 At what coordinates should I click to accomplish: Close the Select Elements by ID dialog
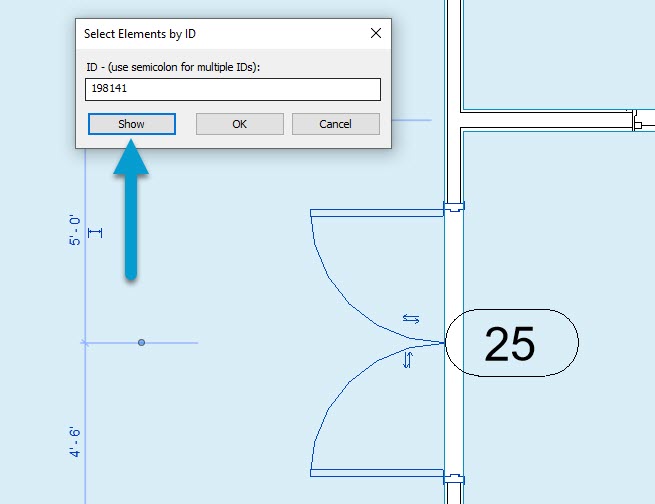point(375,33)
